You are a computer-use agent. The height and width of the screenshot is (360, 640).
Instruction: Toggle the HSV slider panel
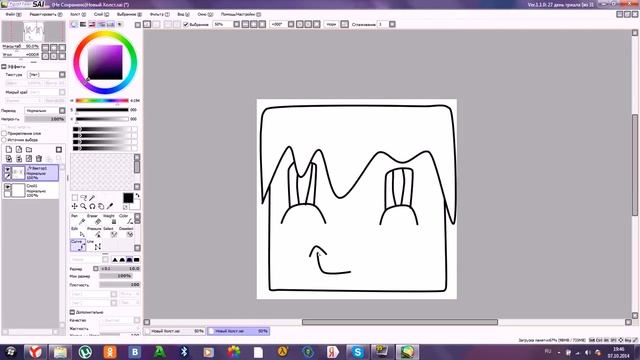92,24
